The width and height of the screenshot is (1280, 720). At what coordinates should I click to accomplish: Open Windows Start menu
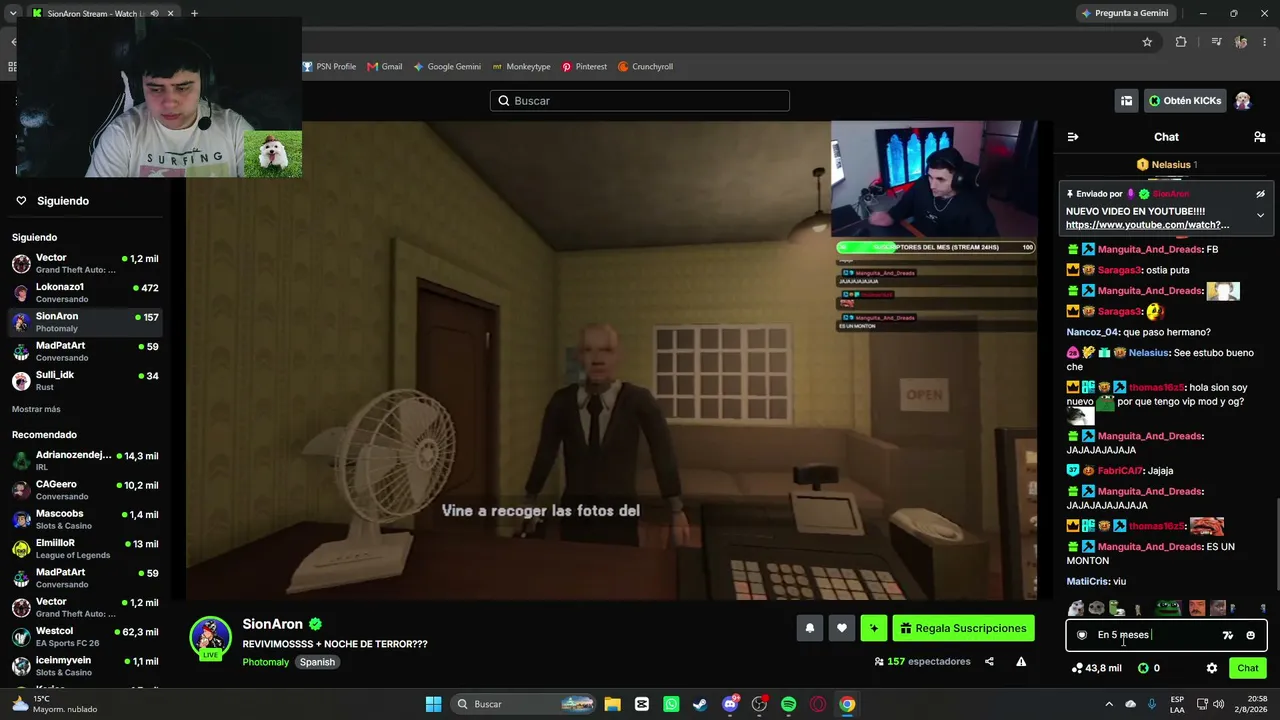433,704
